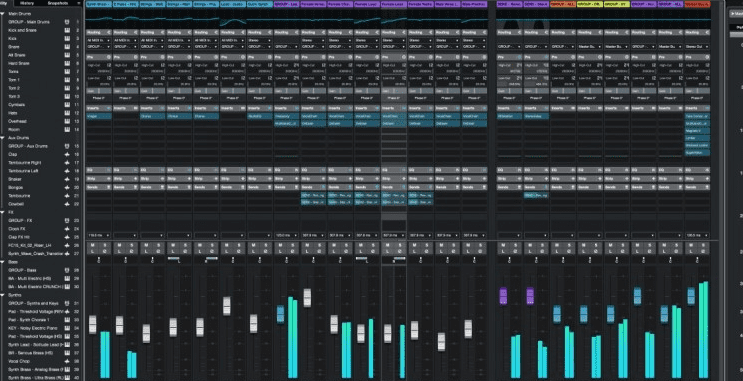
Task: Click the Gain slider on first Synth Brass channel
Action: tap(99, 91)
